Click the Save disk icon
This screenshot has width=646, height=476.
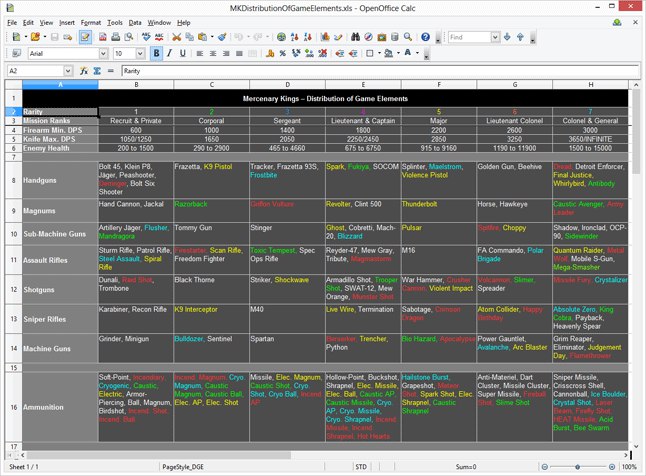tap(54, 37)
